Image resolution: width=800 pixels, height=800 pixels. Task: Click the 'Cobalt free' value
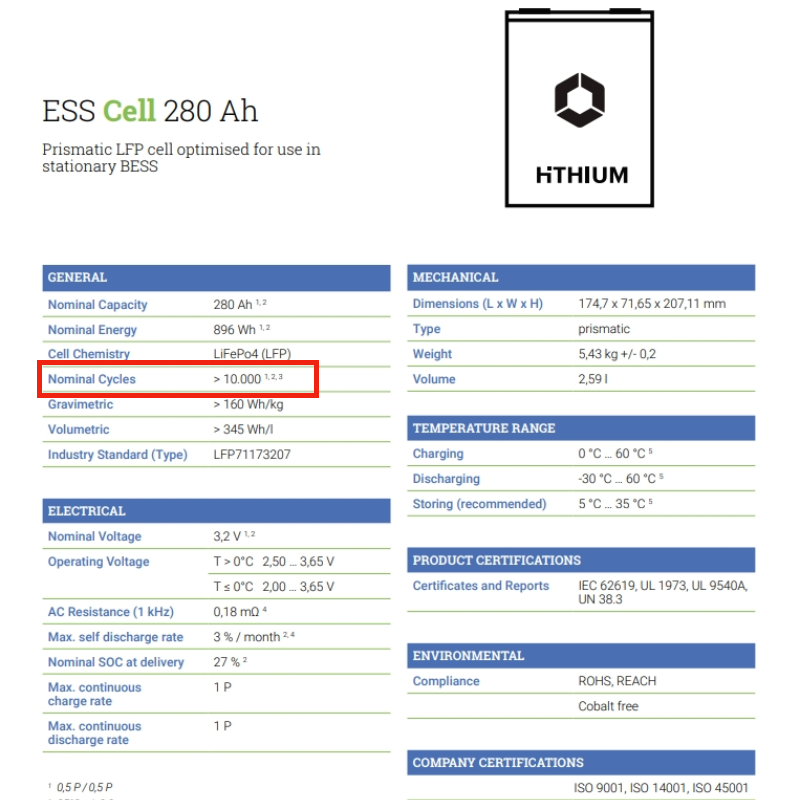(x=608, y=706)
